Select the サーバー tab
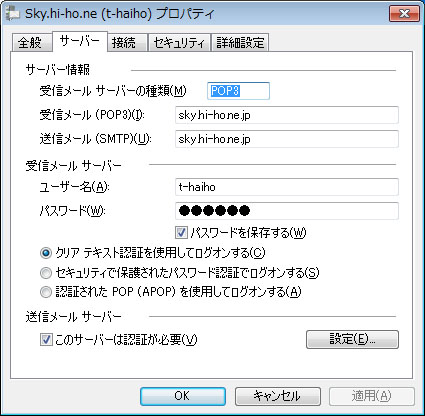Image resolution: width=425 pixels, height=416 pixels. pos(80,41)
